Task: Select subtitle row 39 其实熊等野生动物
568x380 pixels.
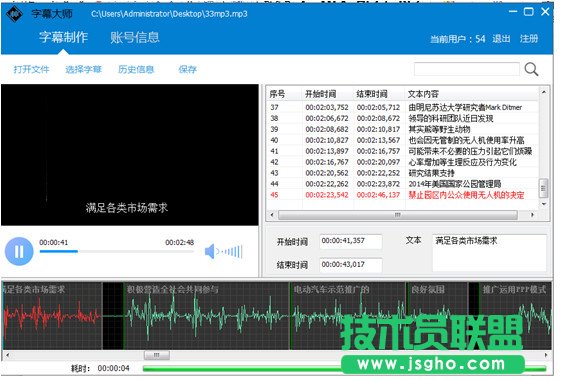Action: (x=403, y=129)
